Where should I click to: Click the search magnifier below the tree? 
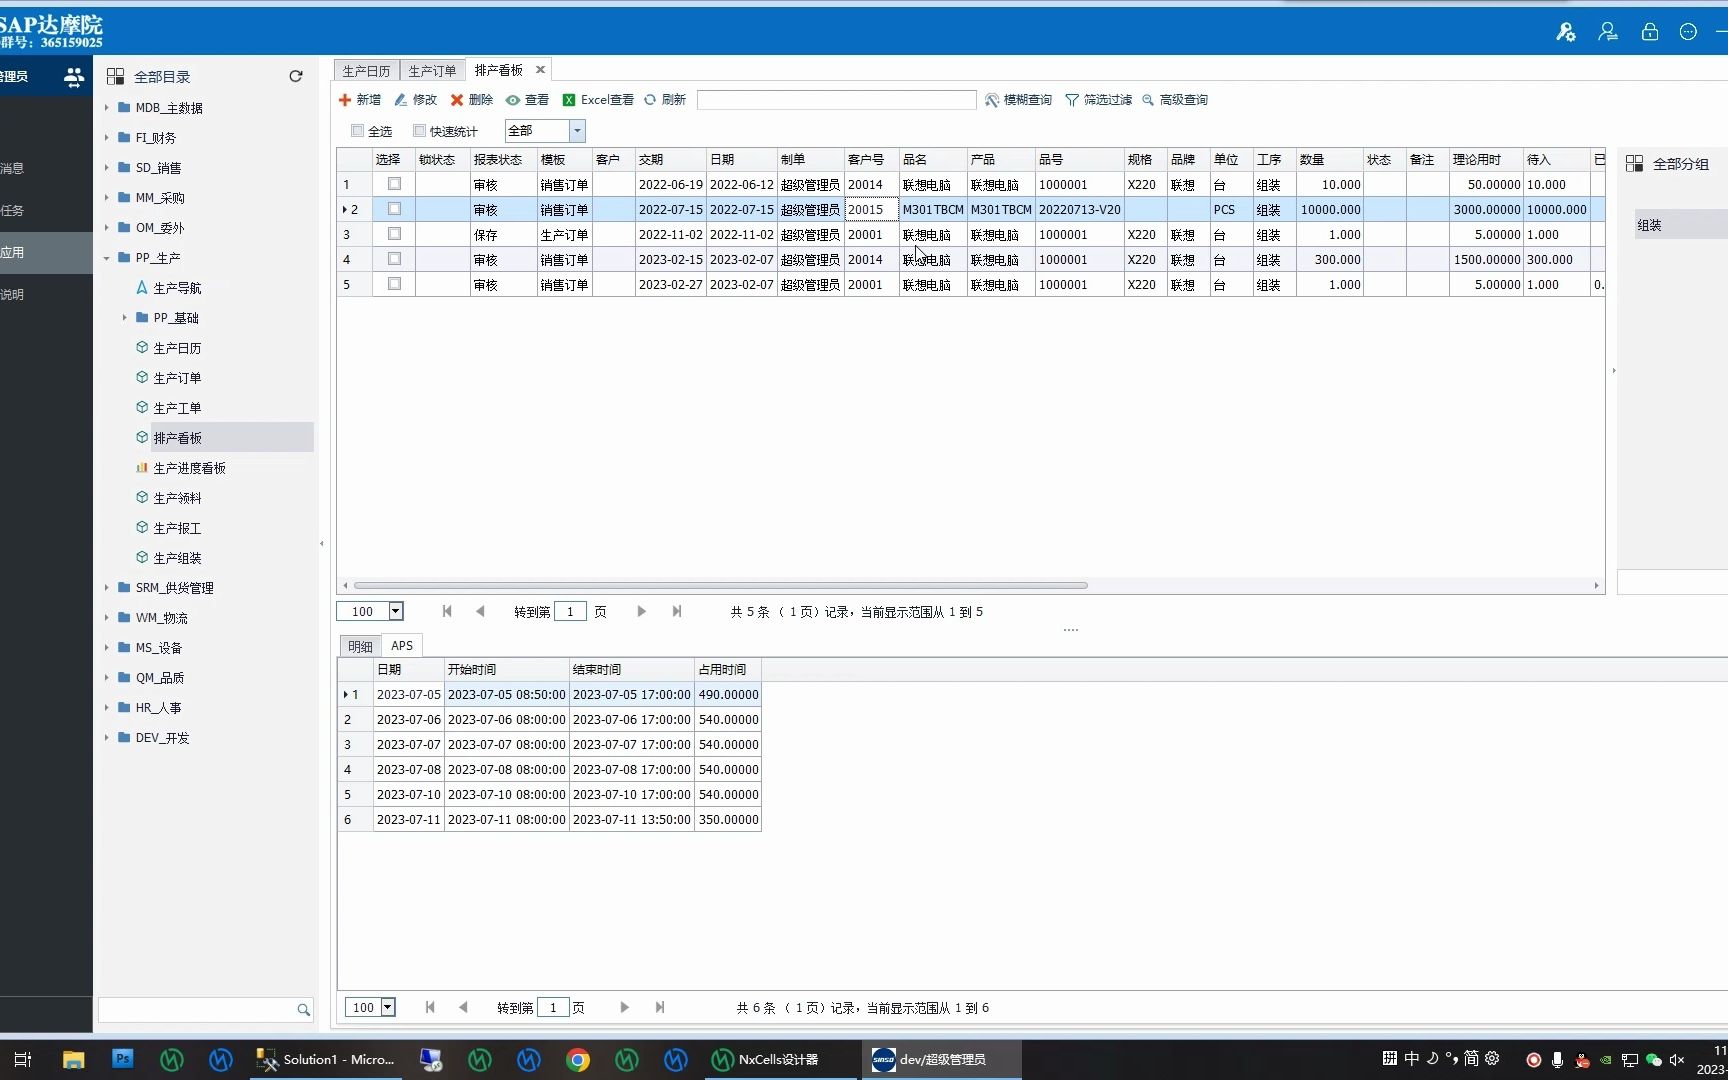click(x=303, y=1010)
